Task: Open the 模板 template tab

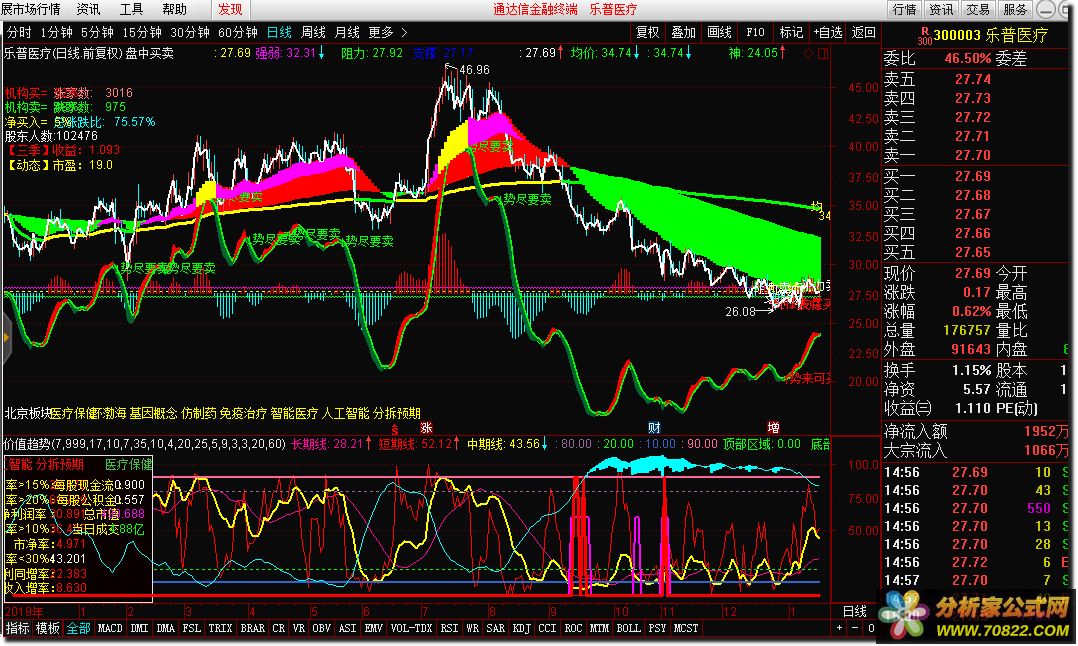Action: pyautogui.click(x=48, y=627)
